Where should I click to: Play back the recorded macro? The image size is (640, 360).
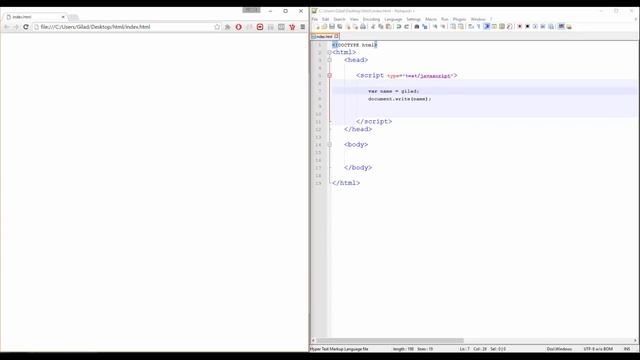coord(535,27)
